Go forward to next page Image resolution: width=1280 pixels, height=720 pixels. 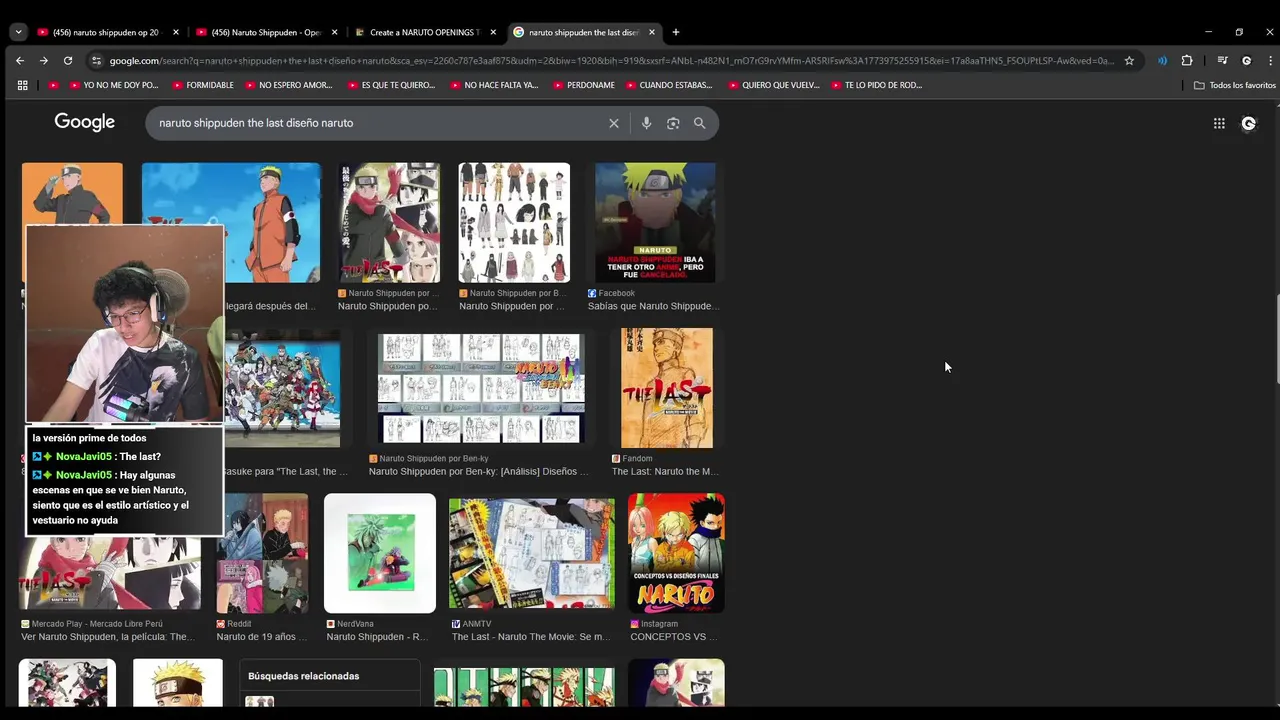coord(43,60)
